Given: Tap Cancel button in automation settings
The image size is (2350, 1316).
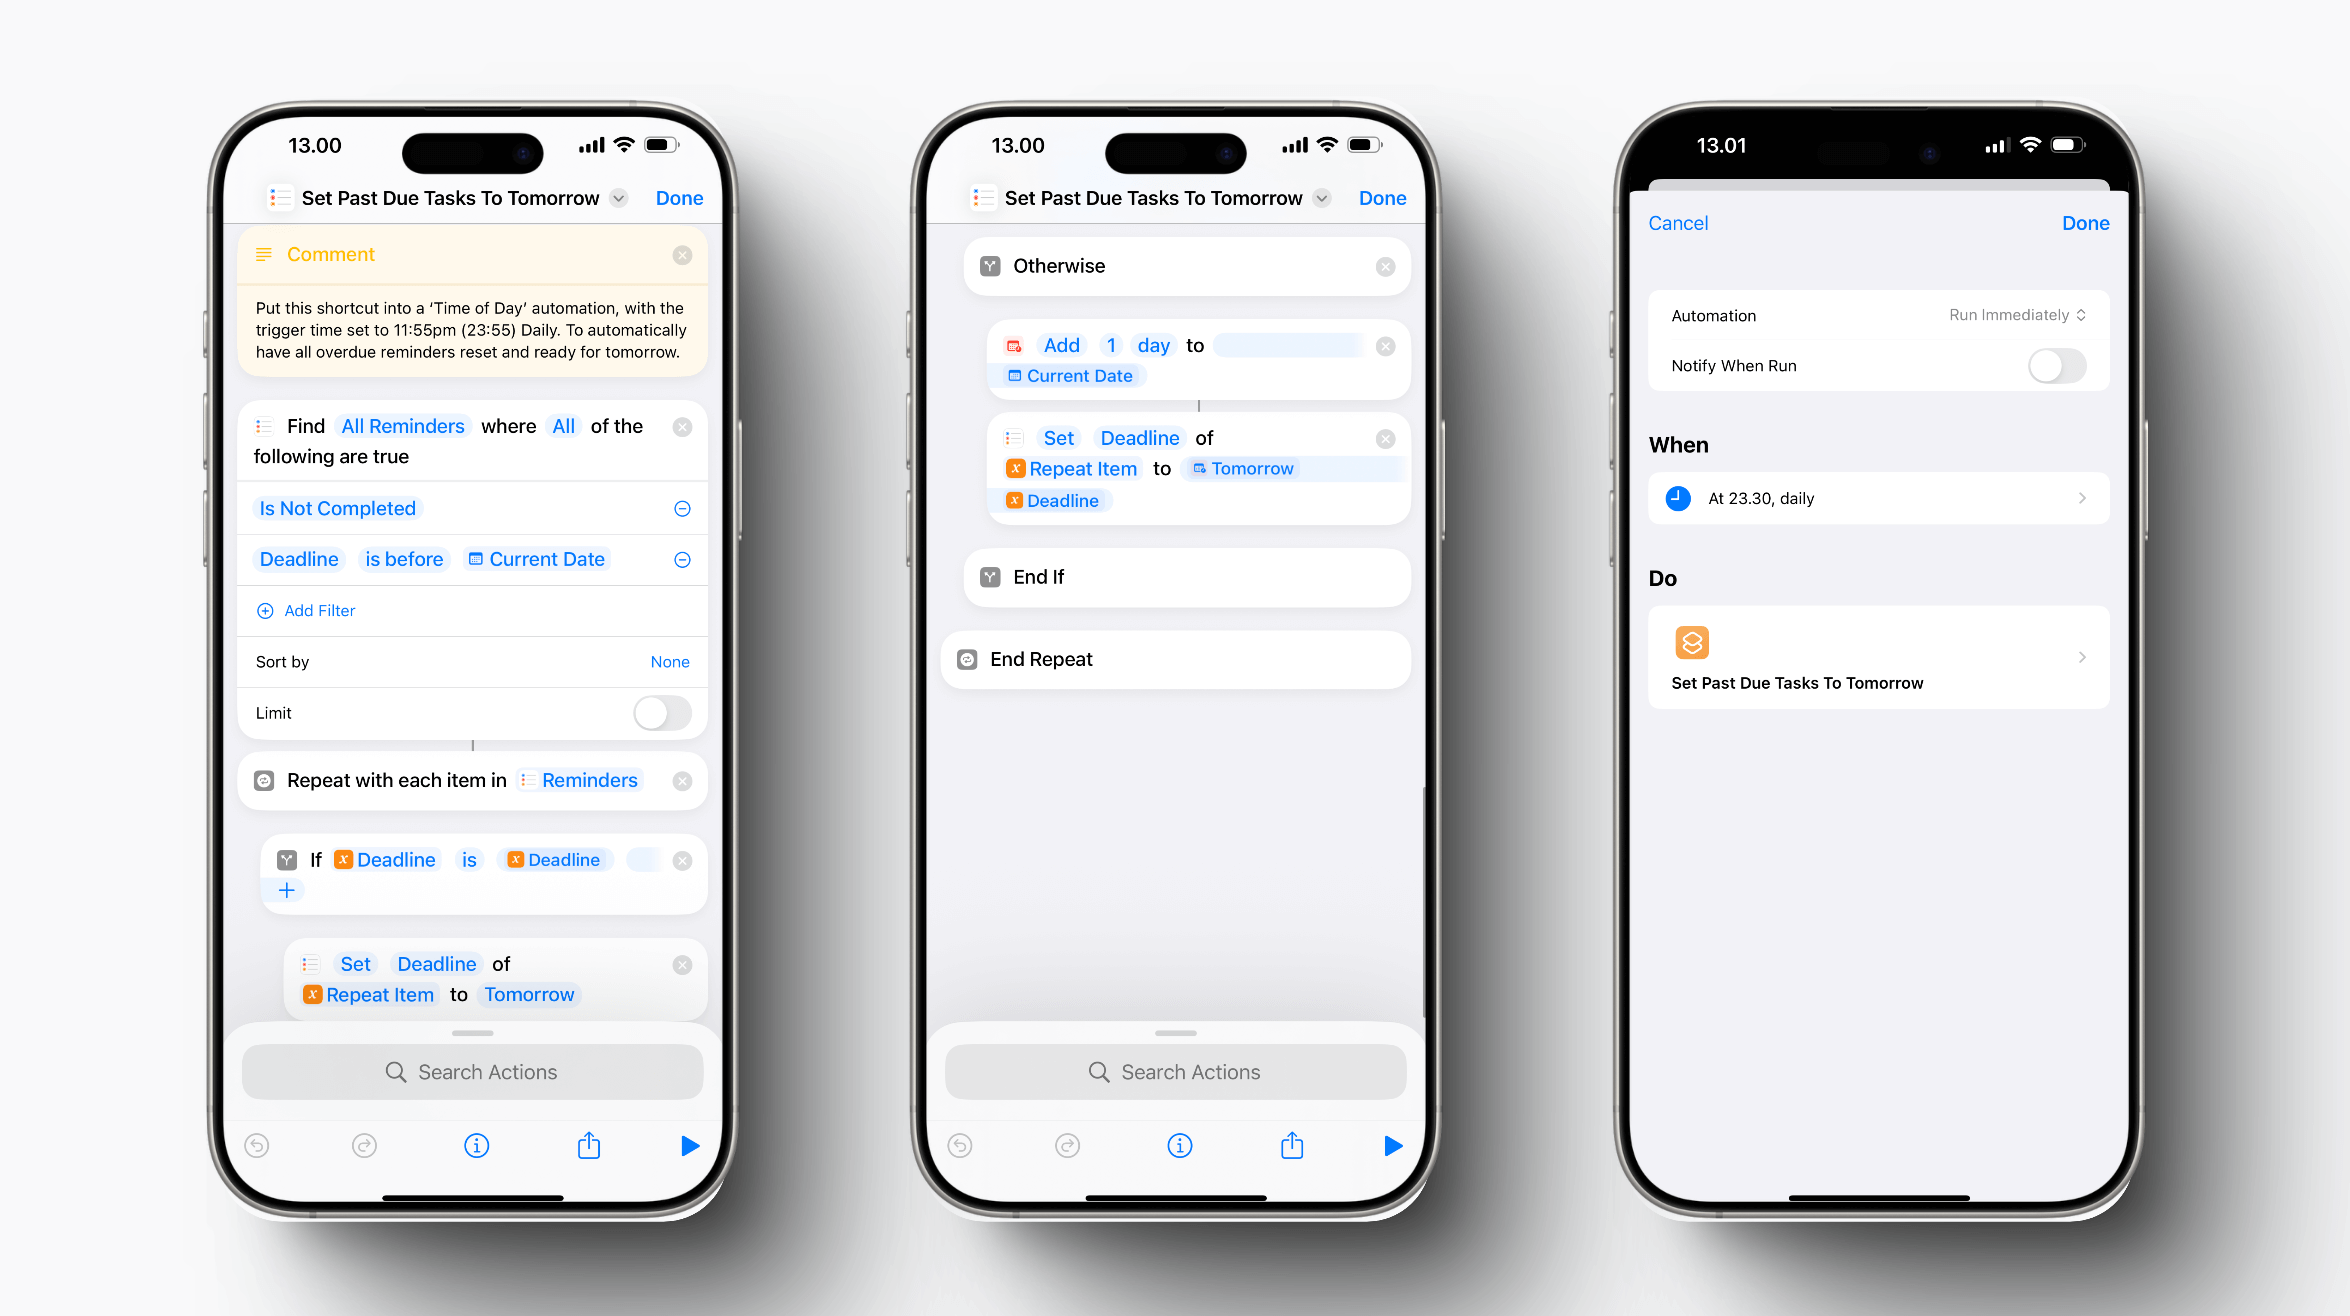Looking at the screenshot, I should 1677,223.
